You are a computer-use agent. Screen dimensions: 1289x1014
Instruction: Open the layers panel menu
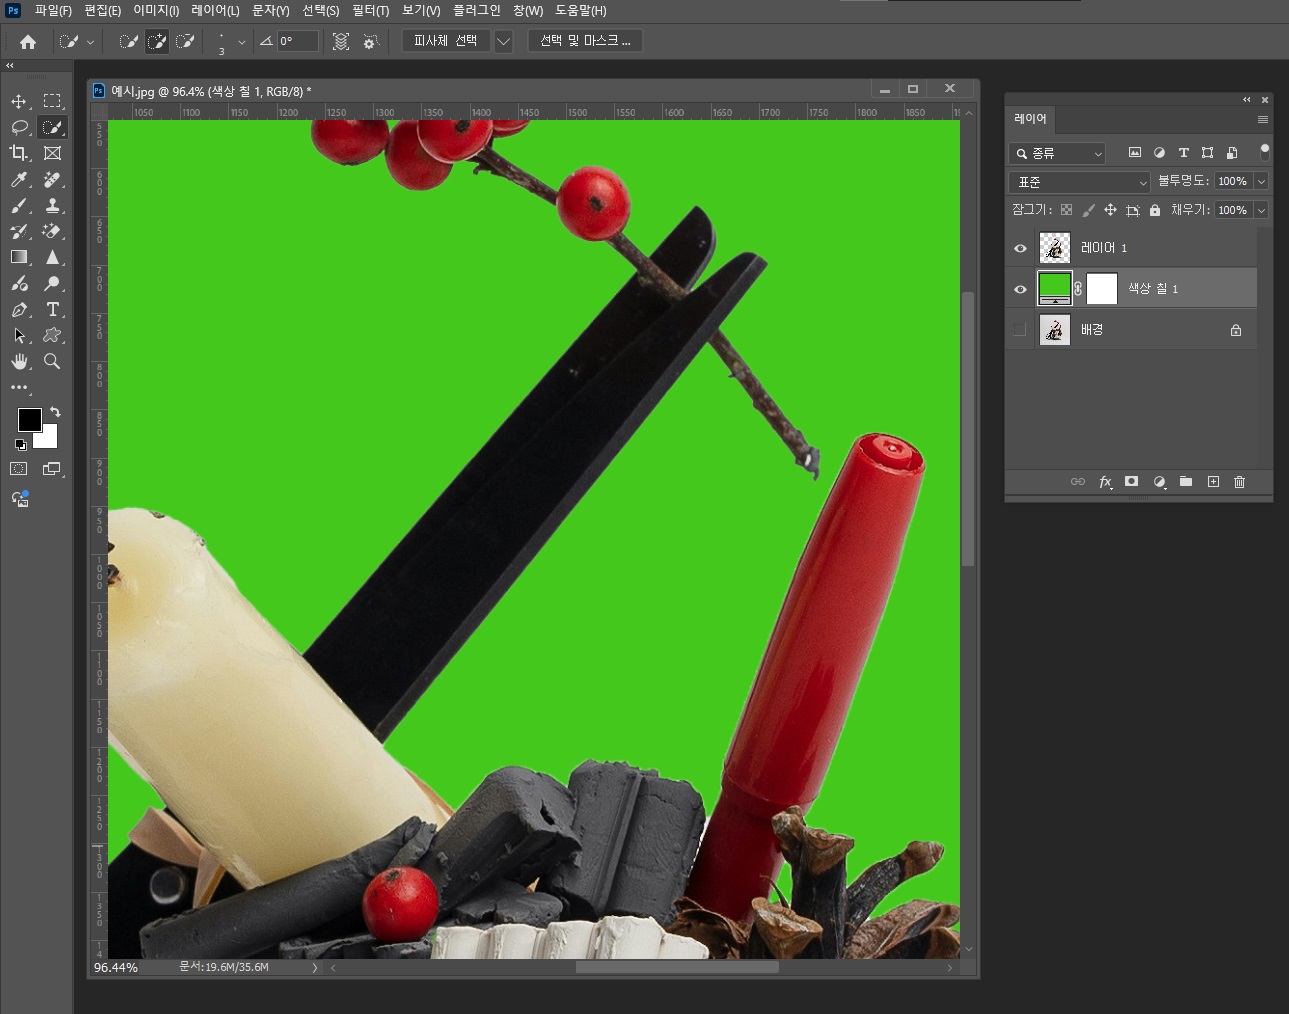(1263, 119)
